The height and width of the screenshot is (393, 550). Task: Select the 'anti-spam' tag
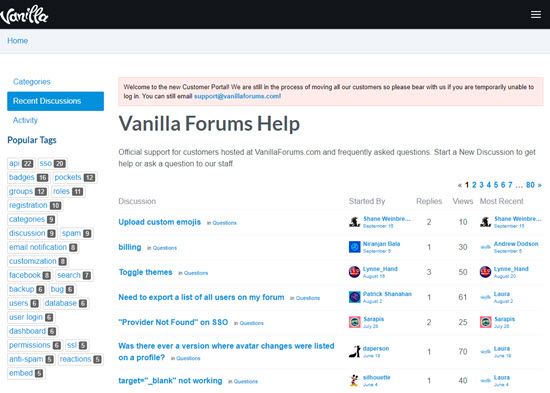click(x=31, y=360)
